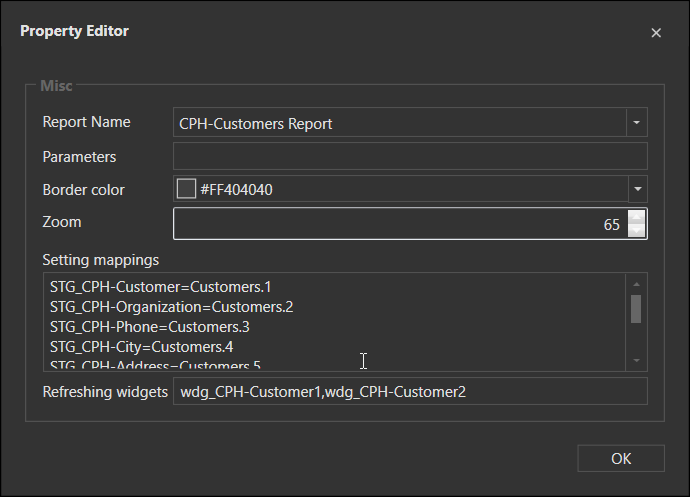Click the STG_CPH-Phone=Customers.3 mapping line
Image resolution: width=690 pixels, height=497 pixels.
click(x=149, y=327)
